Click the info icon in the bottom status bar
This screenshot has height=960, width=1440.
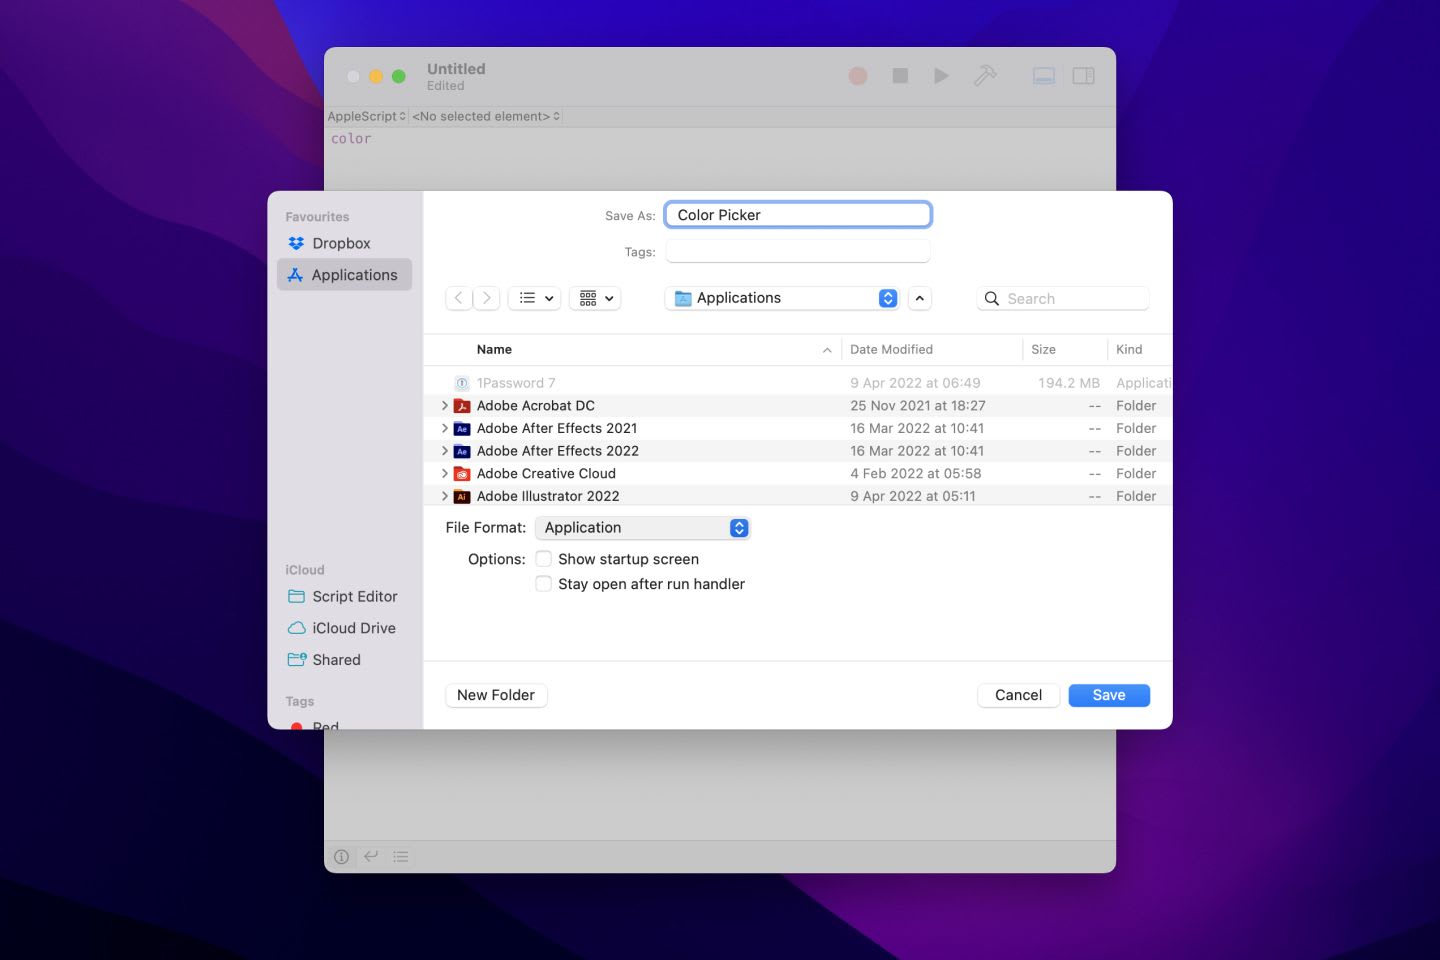coord(341,857)
